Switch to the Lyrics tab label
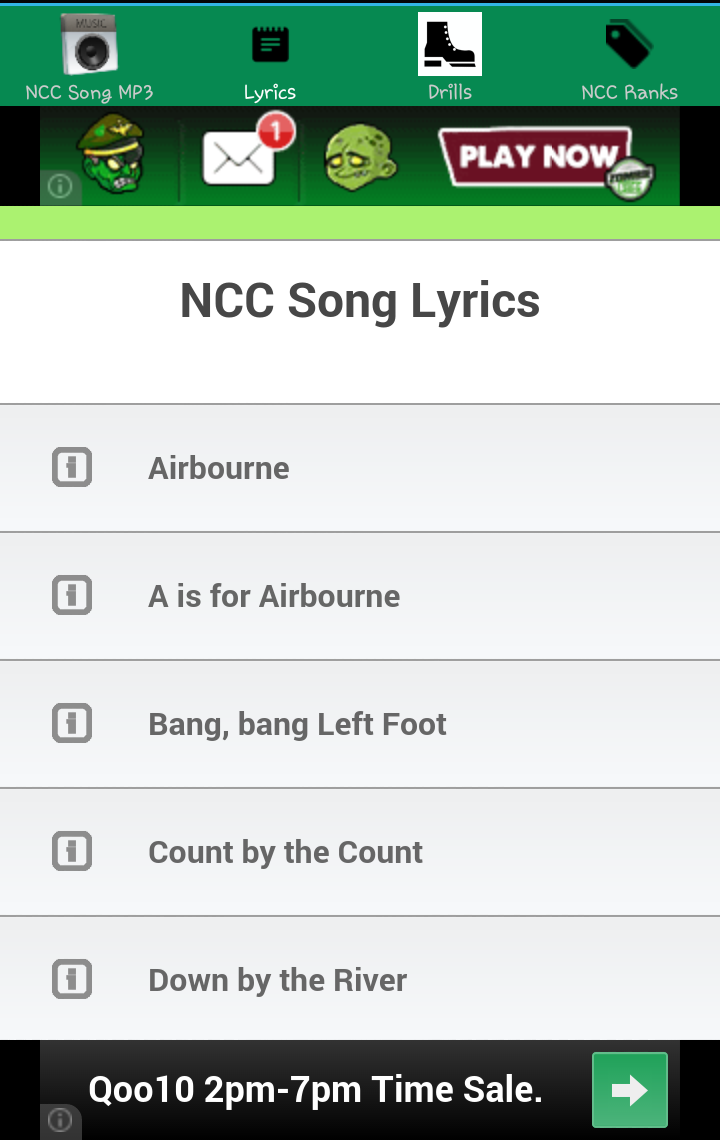 [x=269, y=92]
